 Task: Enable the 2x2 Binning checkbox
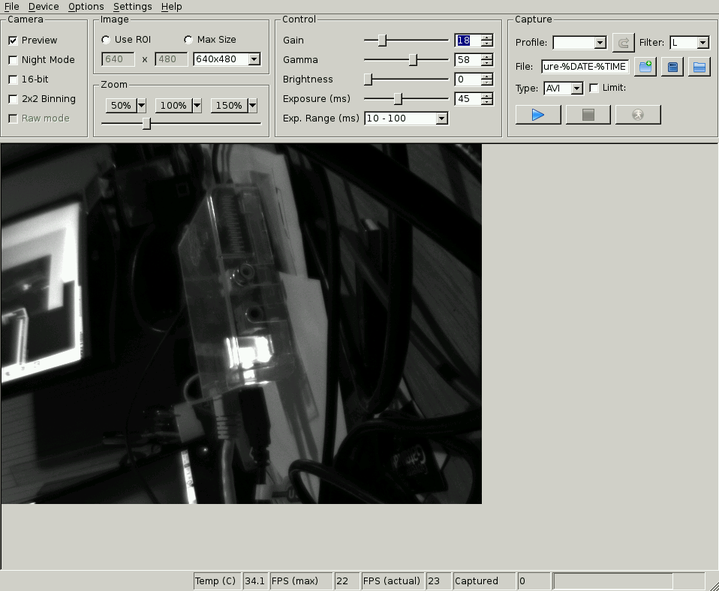(13, 99)
